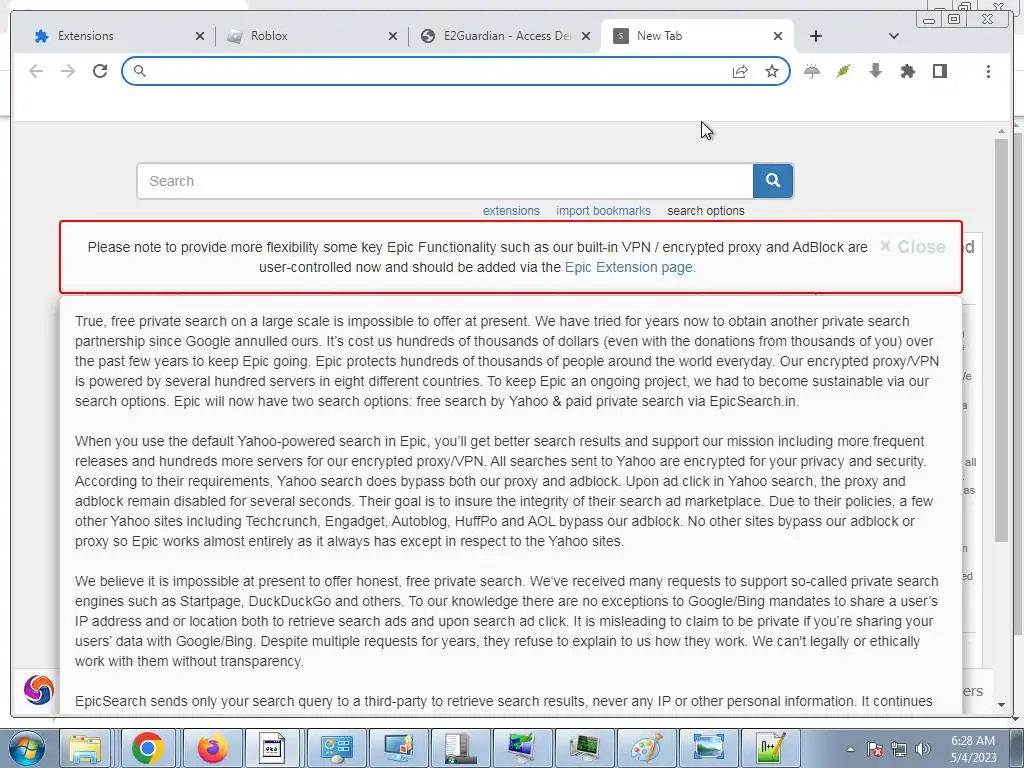Viewport: 1024px width, 768px height.
Task: Reload the current page
Action: [x=100, y=71]
